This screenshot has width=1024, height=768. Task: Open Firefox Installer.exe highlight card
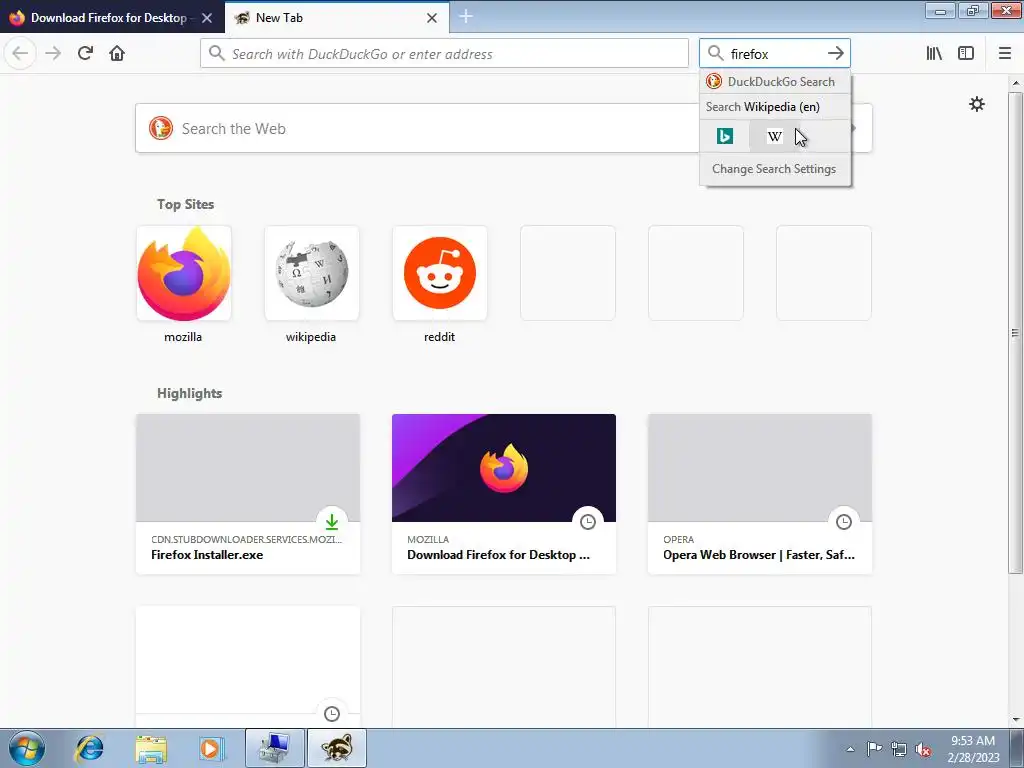(248, 494)
